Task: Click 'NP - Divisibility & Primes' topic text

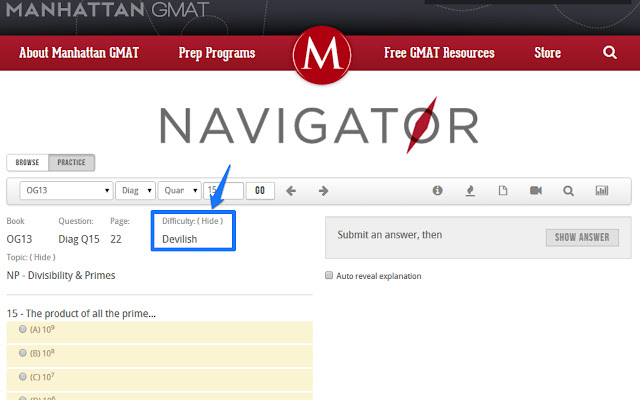Action: click(x=61, y=276)
